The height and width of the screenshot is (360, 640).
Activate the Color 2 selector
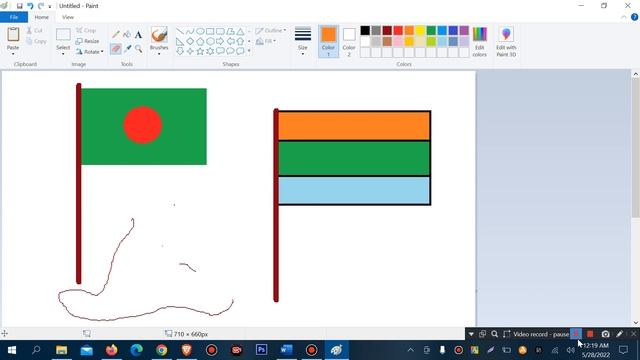[349, 41]
